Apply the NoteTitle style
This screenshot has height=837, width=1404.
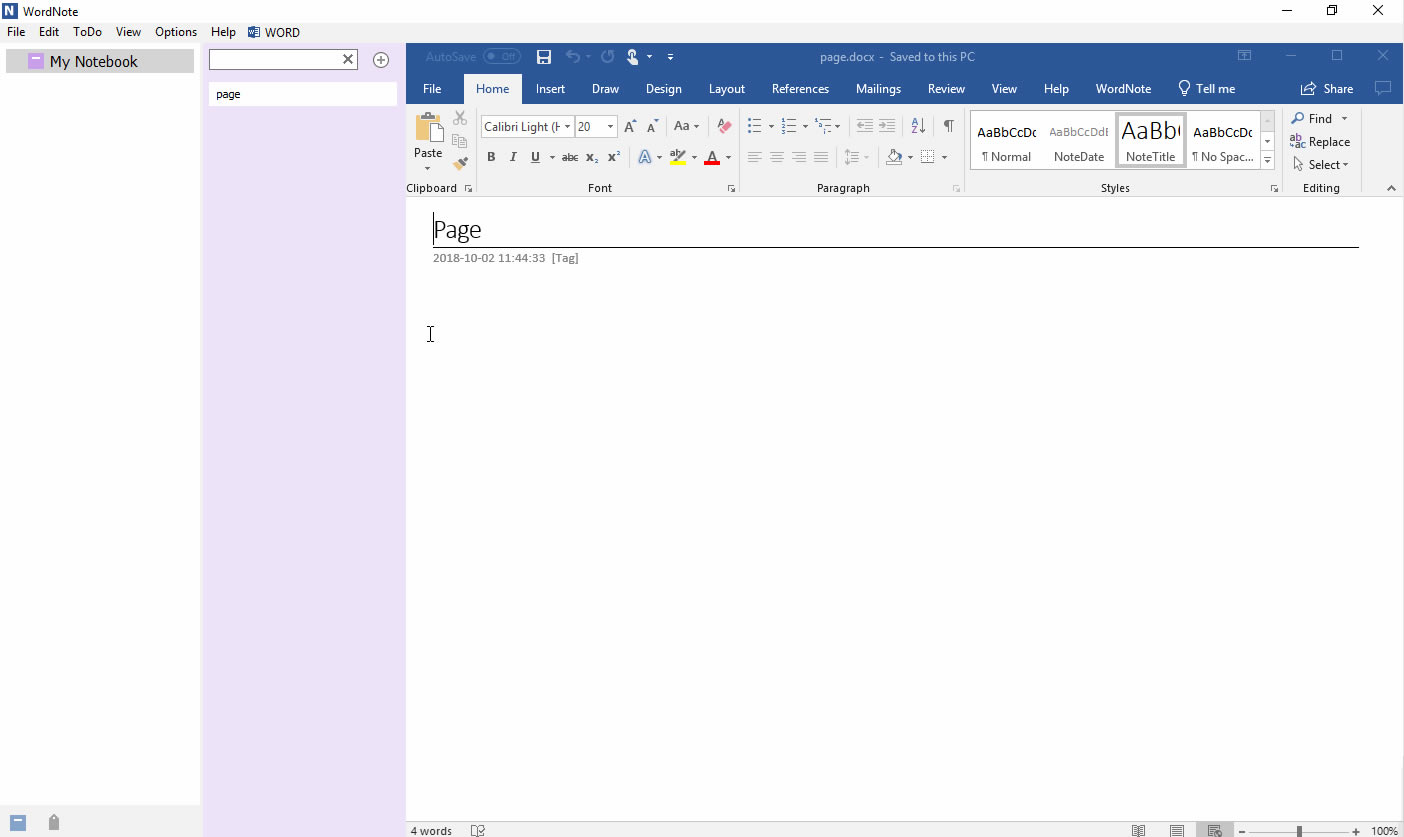pos(1150,139)
